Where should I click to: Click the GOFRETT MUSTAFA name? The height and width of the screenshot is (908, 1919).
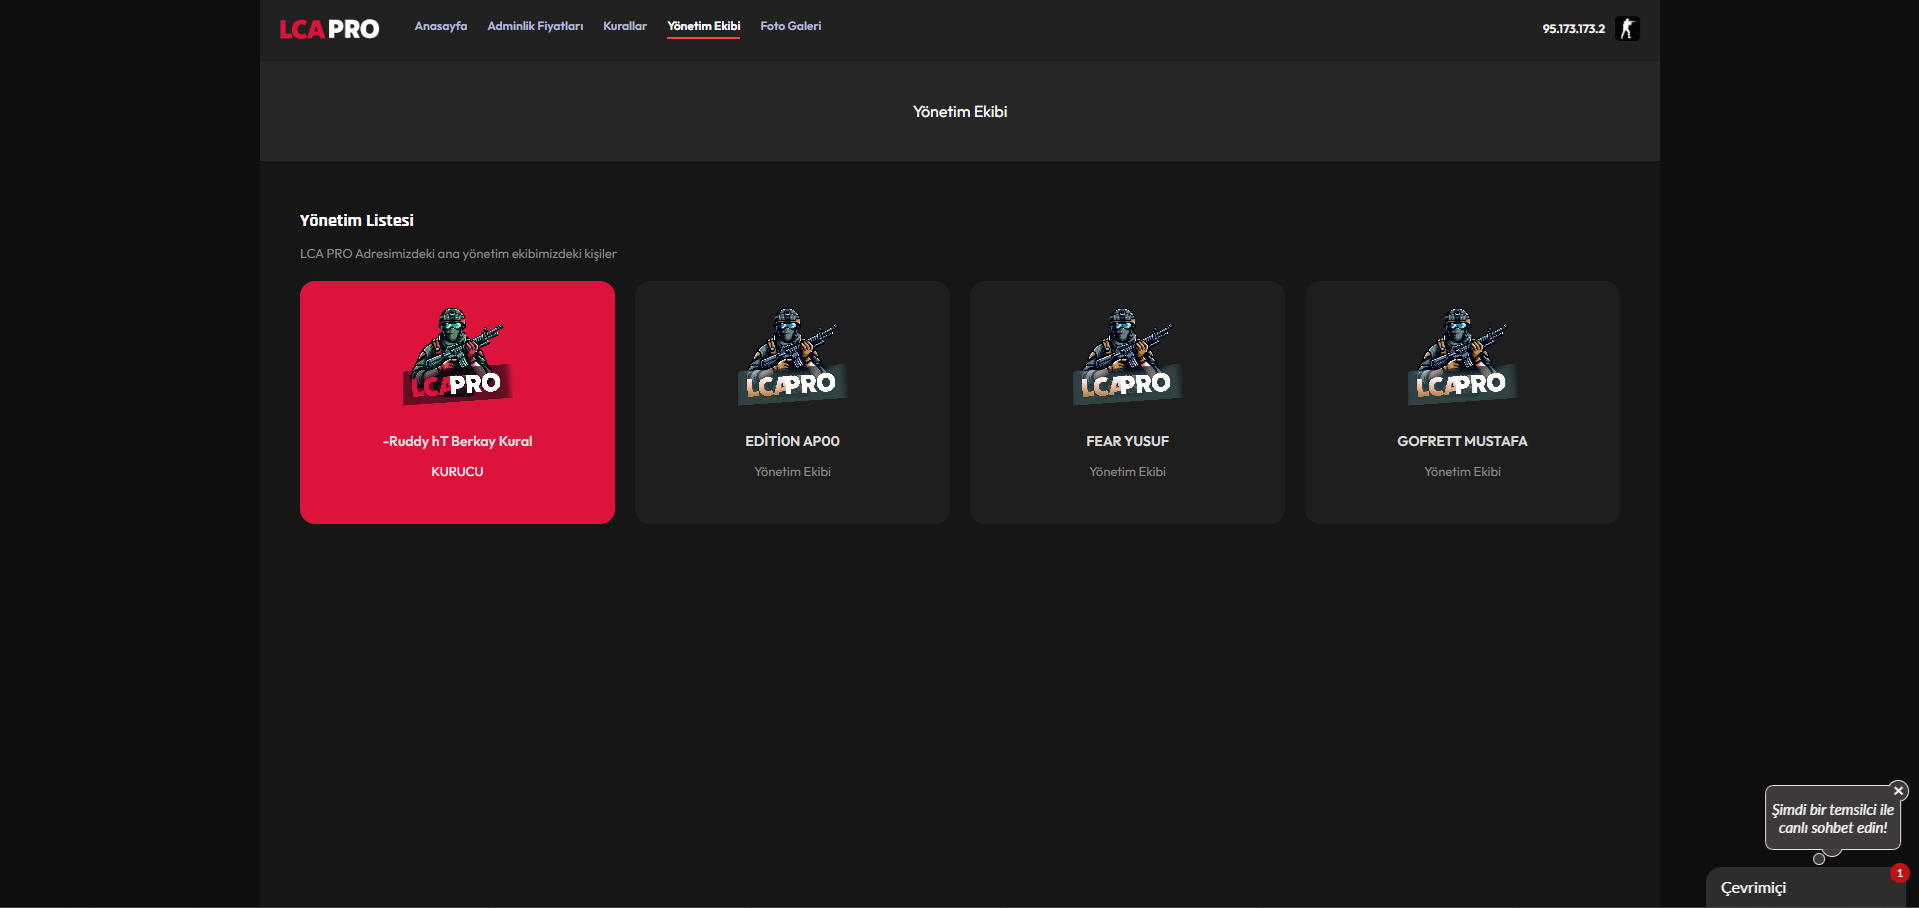1462,441
